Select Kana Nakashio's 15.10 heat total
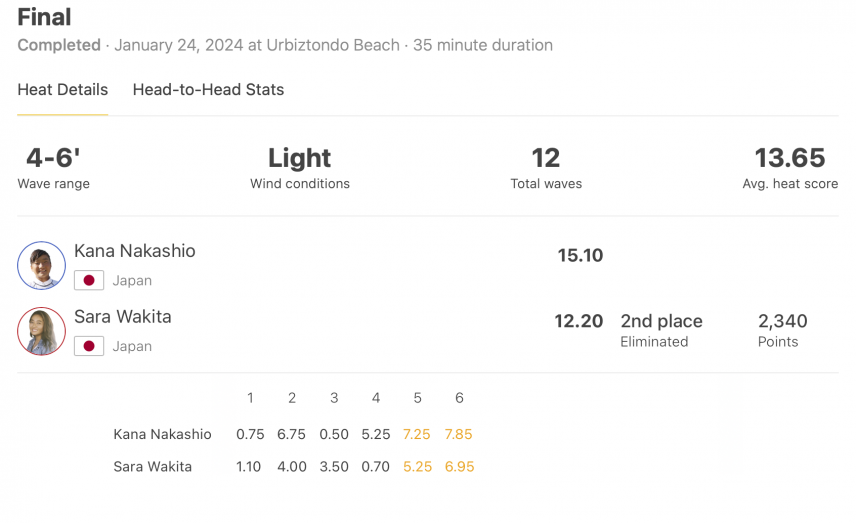This screenshot has height=523, width=856. (x=580, y=255)
